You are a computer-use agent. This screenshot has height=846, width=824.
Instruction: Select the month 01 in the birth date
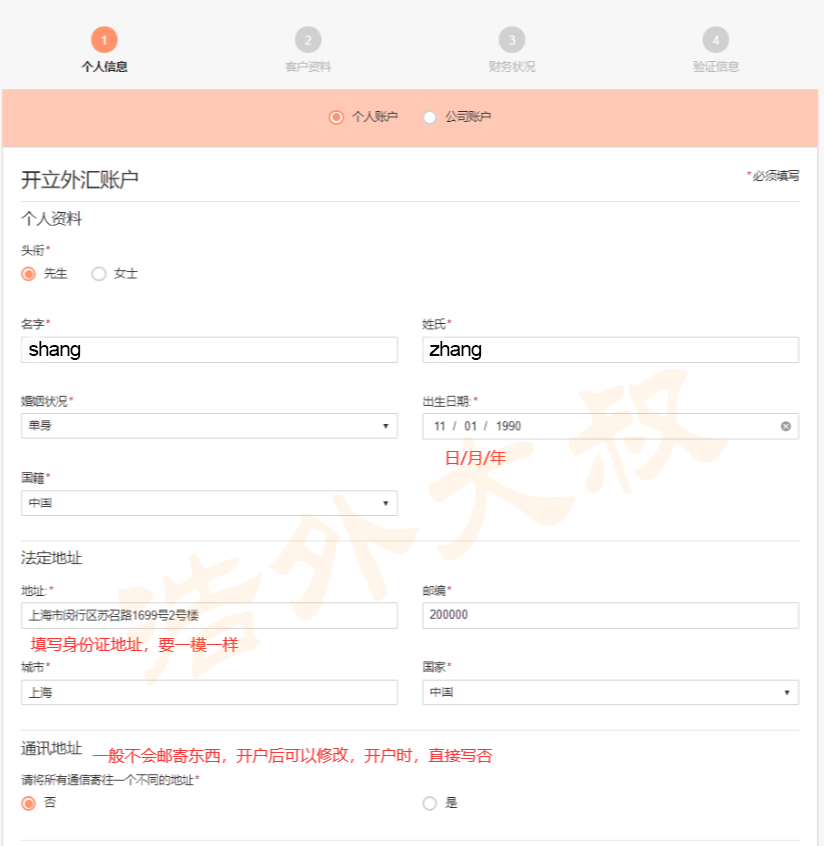tap(471, 426)
